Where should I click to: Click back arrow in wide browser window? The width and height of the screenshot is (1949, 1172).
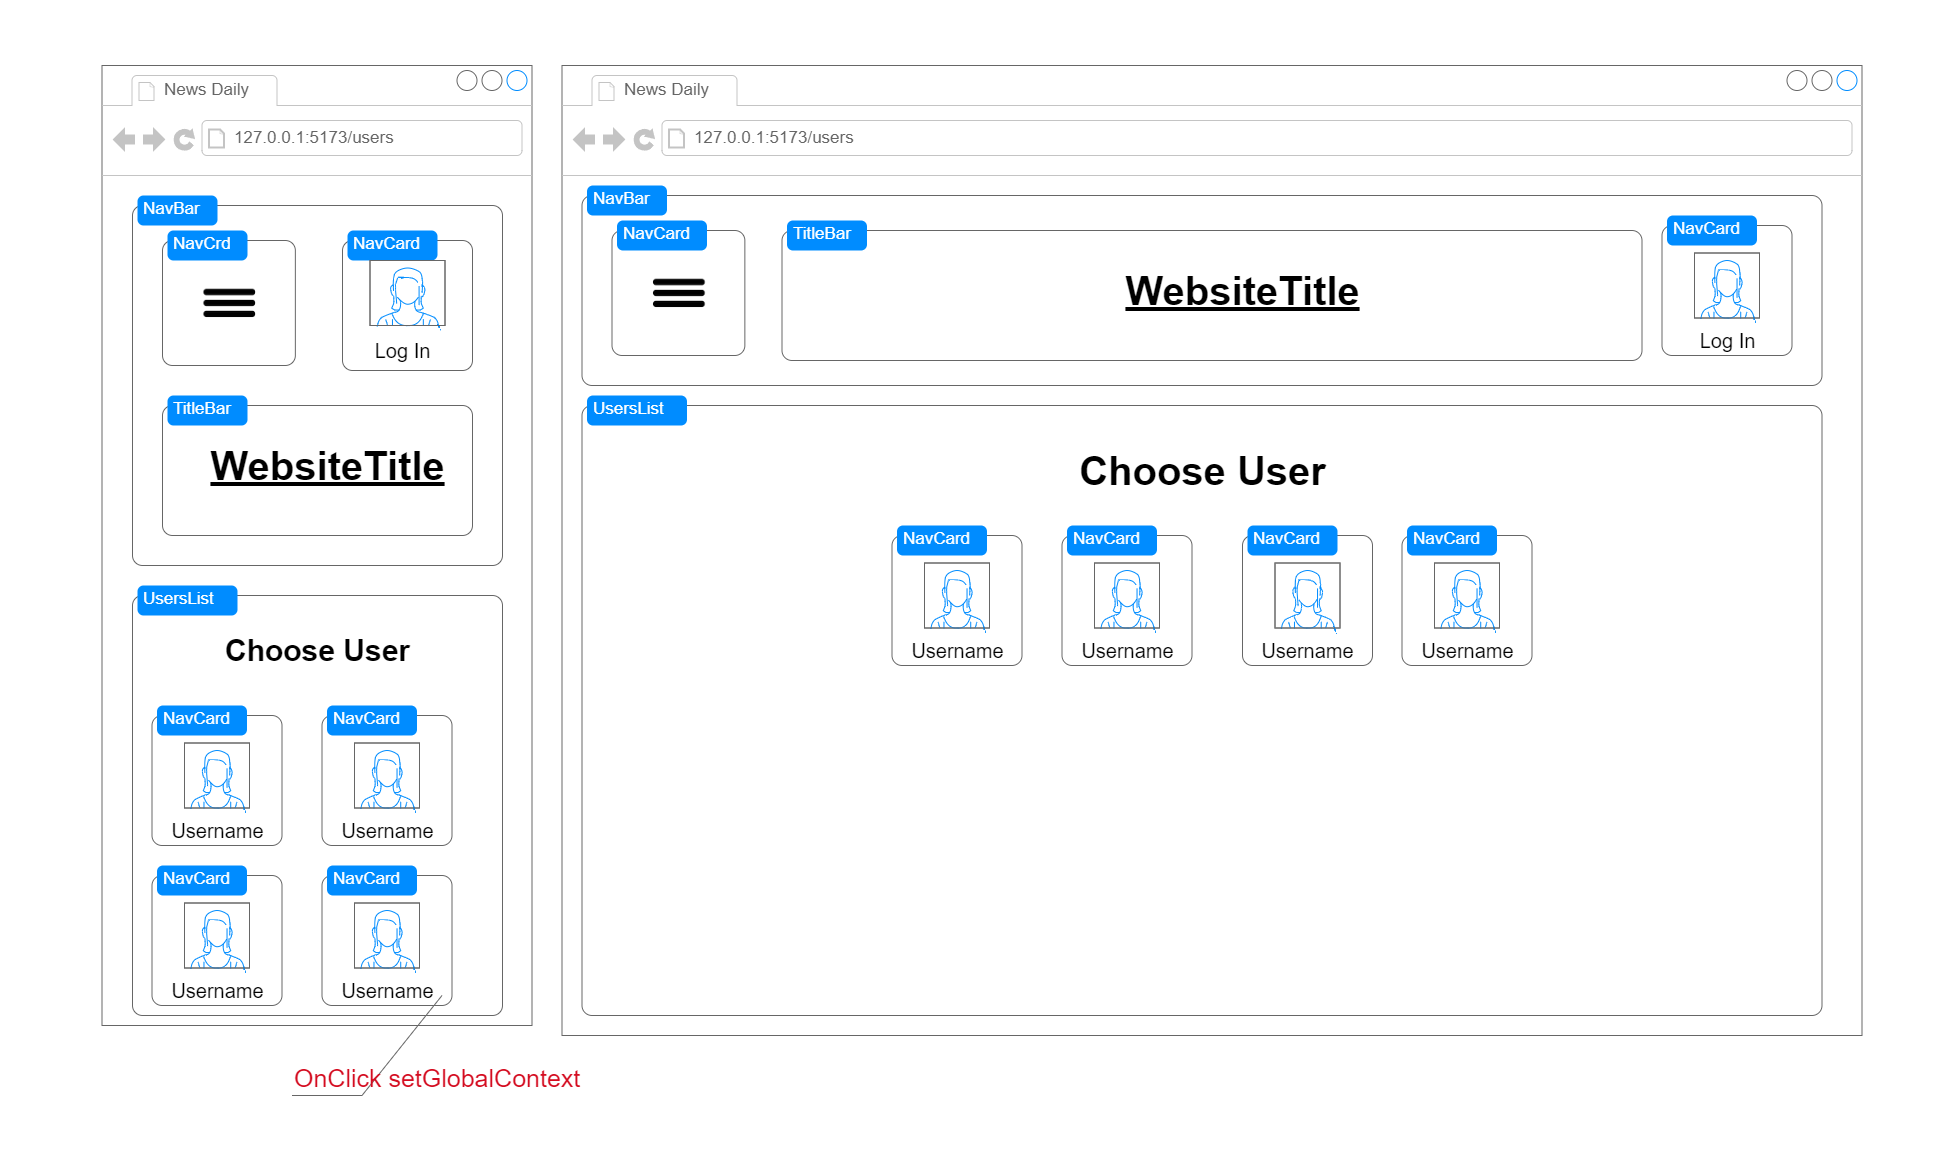pyautogui.click(x=584, y=139)
